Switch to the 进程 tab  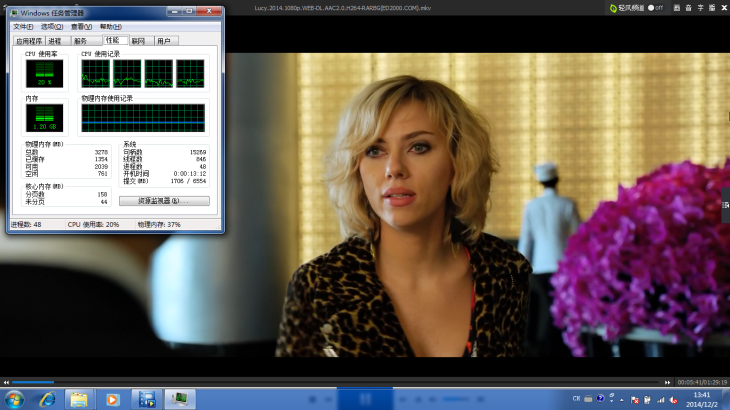(x=55, y=41)
